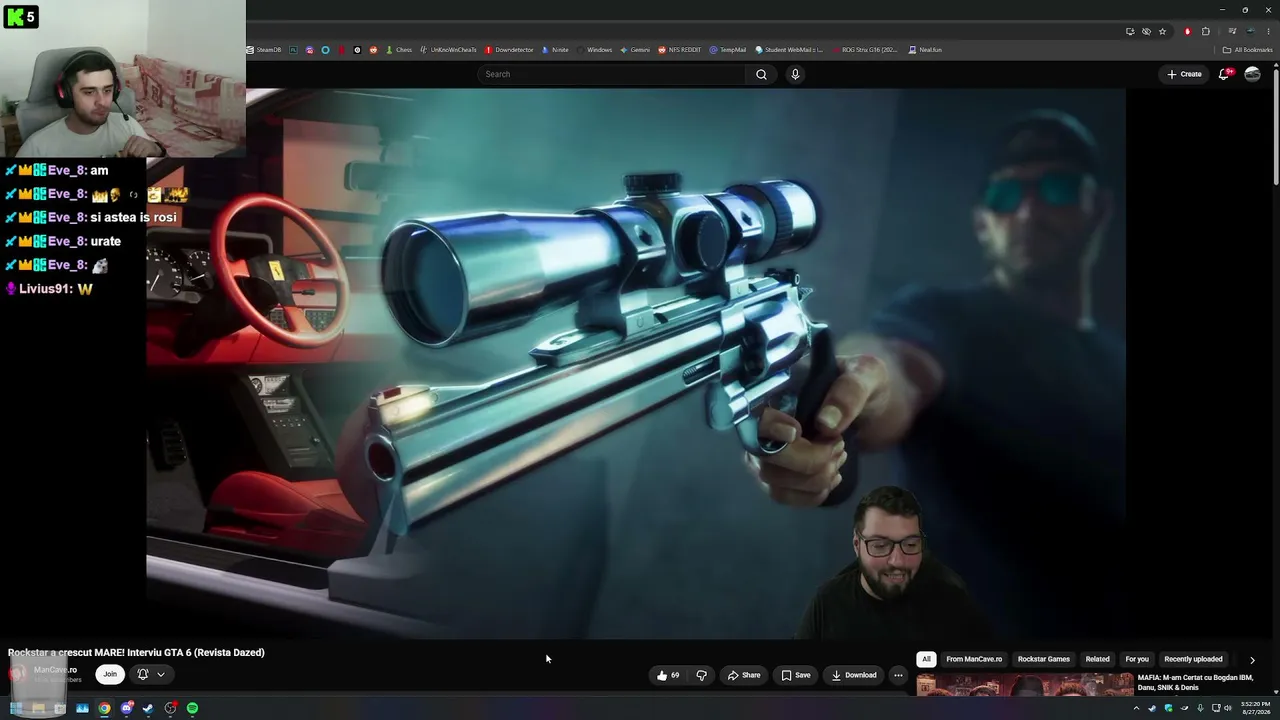
Task: Start voice search with the microphone icon
Action: click(x=795, y=74)
